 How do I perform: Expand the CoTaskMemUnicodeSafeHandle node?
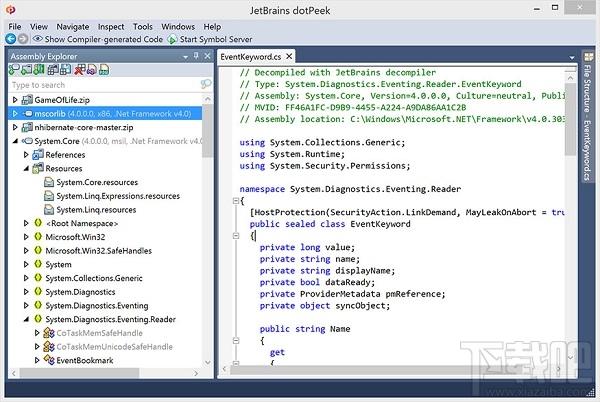(x=37, y=347)
